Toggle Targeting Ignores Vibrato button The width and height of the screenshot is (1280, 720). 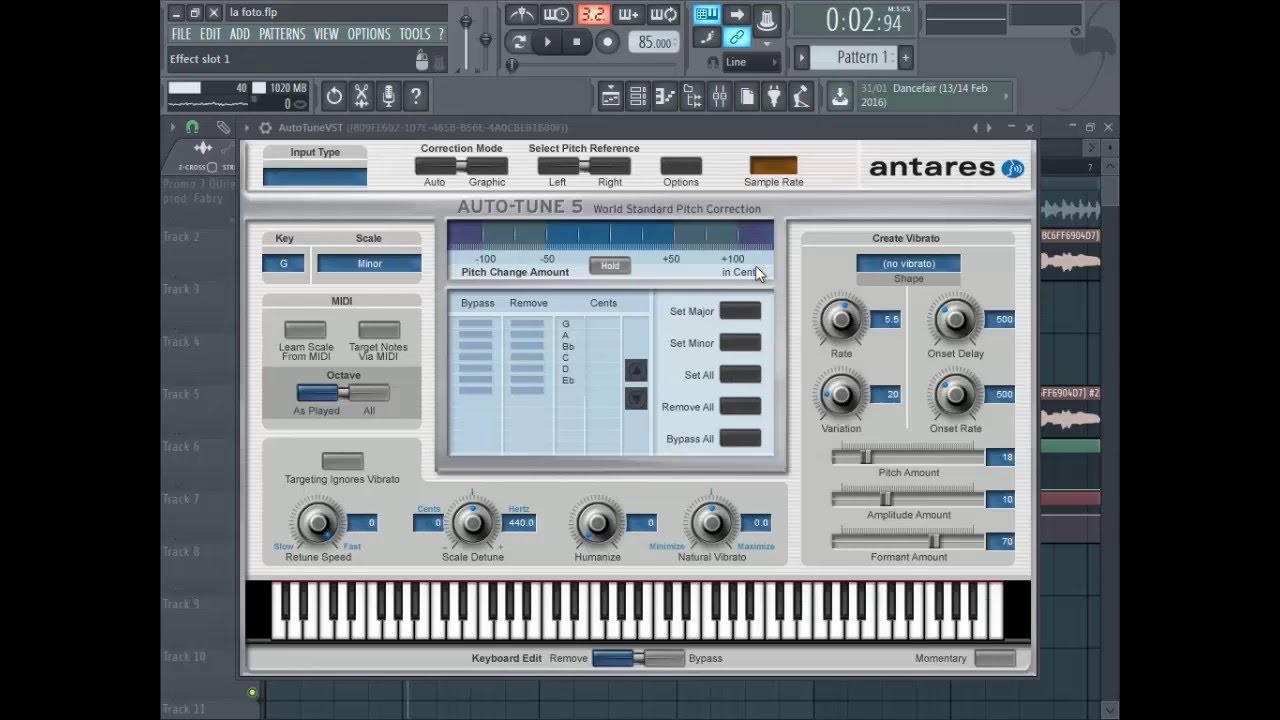click(x=342, y=461)
